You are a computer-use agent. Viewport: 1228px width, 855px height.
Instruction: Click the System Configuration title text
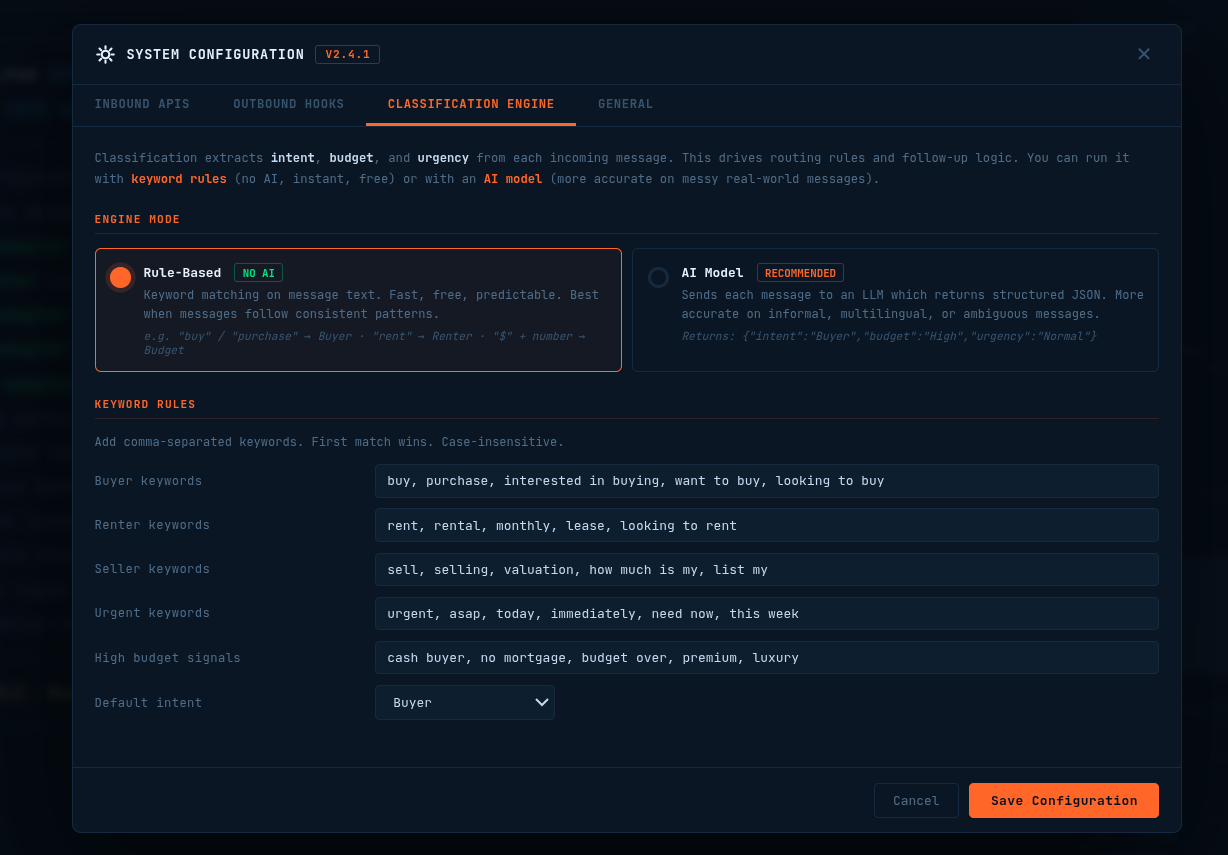pyautogui.click(x=215, y=55)
